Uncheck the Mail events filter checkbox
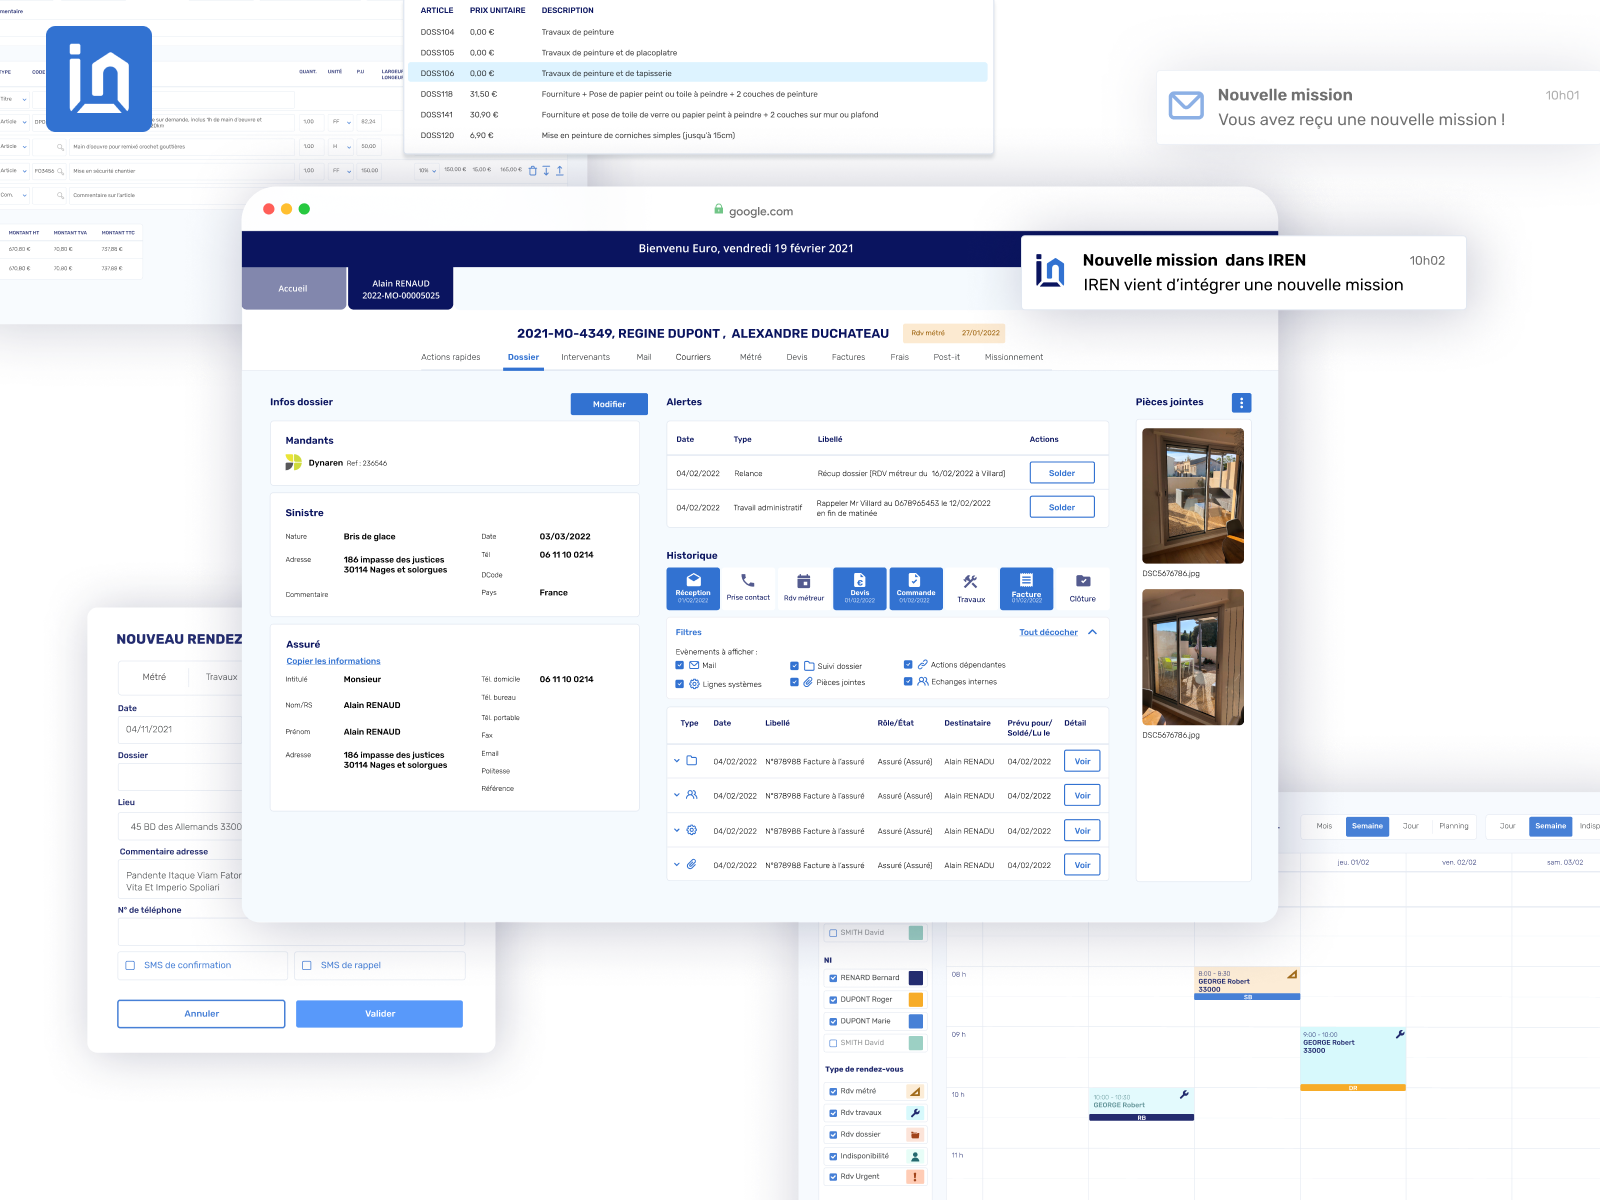Viewport: 1600px width, 1200px height. click(680, 665)
